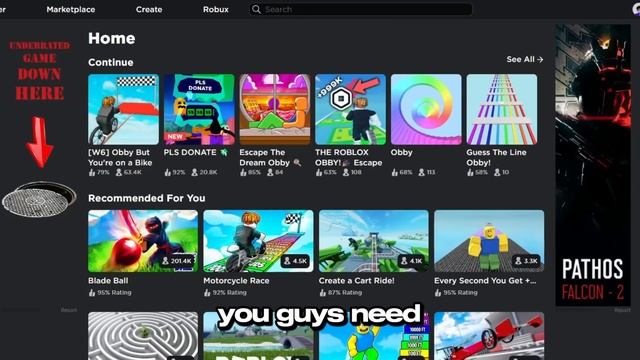Click thumbs-up icon under Motorcycle Race
The height and width of the screenshot is (360, 640).
click(207, 293)
